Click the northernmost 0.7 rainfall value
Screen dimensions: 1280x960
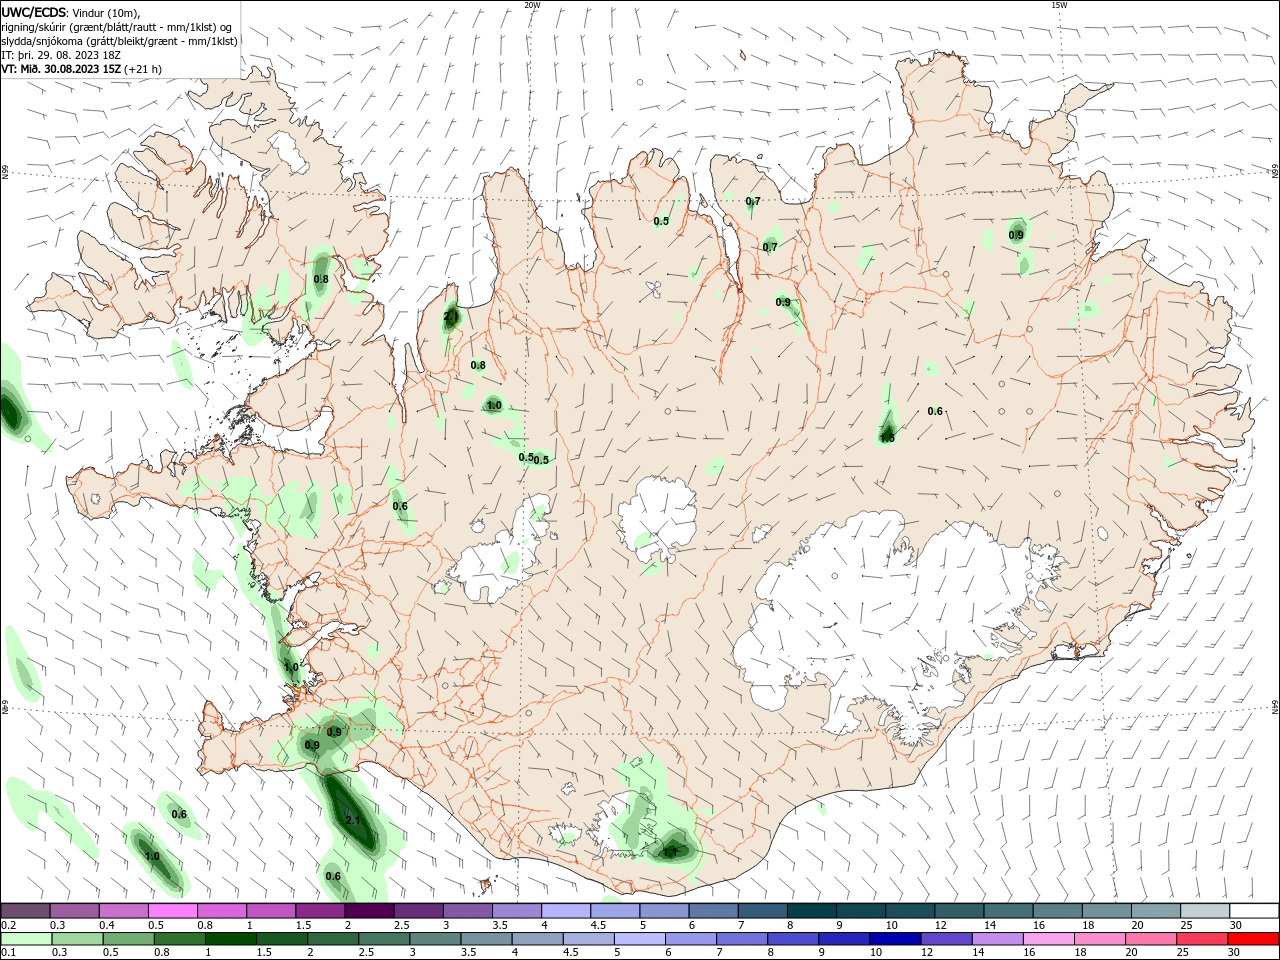coord(753,201)
